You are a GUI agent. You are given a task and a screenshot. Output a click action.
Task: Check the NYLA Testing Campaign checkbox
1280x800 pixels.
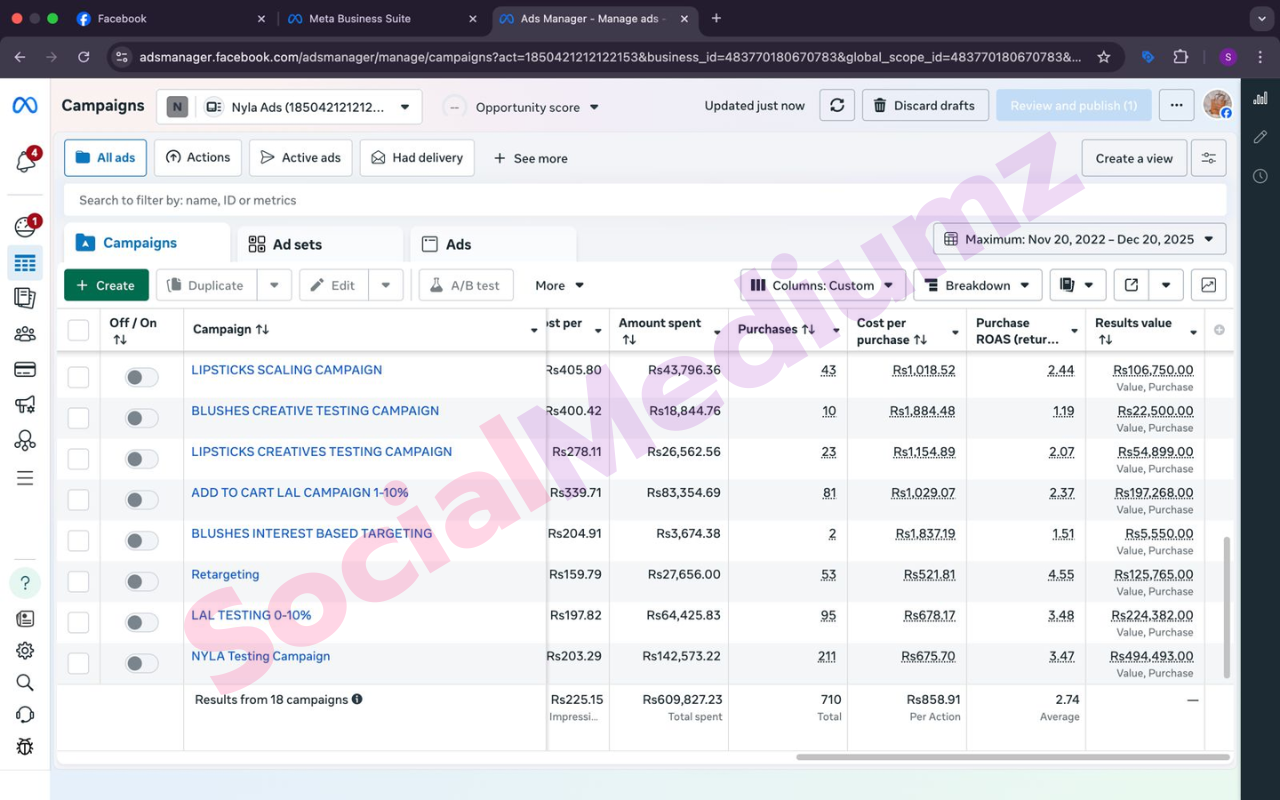pyautogui.click(x=78, y=663)
